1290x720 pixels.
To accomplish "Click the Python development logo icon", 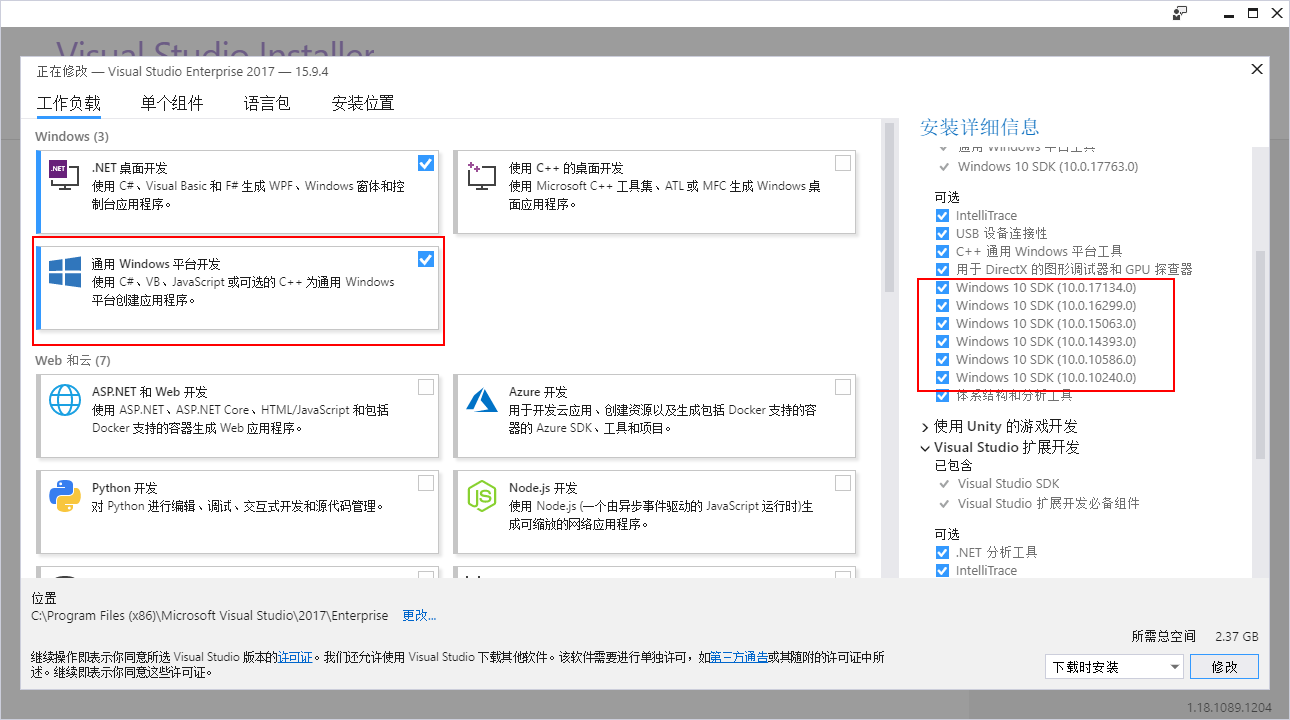I will 65,496.
